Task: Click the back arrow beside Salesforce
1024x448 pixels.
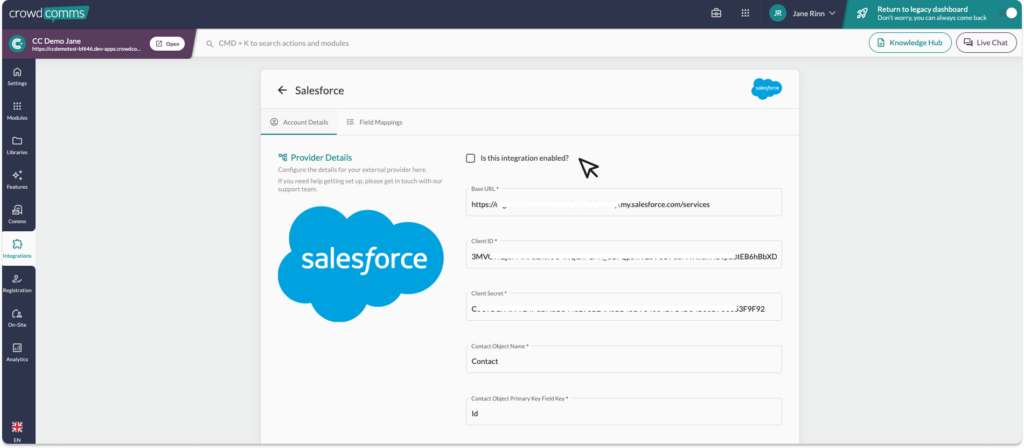Action: tap(282, 90)
